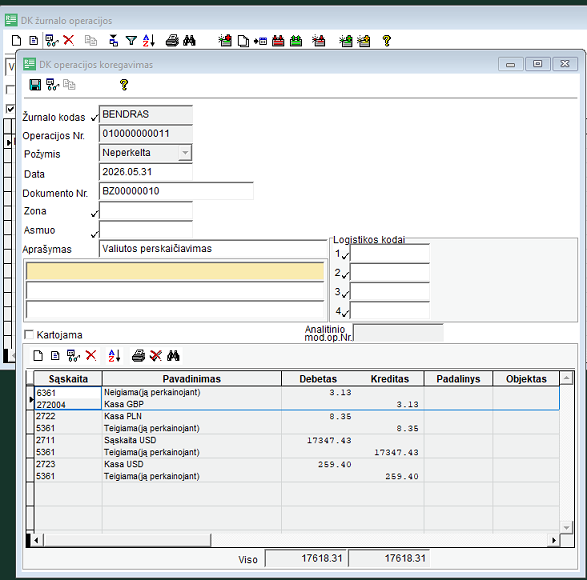Toggle checked checkbox at left edge of journal window
Viewport: 587px width, 580px height.
[10, 109]
